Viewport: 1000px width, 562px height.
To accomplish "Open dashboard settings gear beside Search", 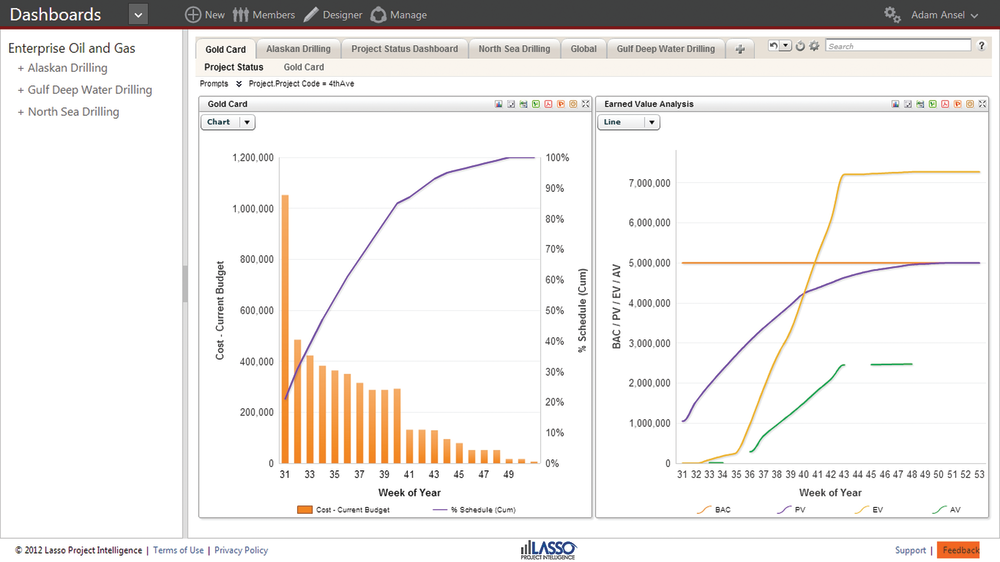I will point(814,46).
